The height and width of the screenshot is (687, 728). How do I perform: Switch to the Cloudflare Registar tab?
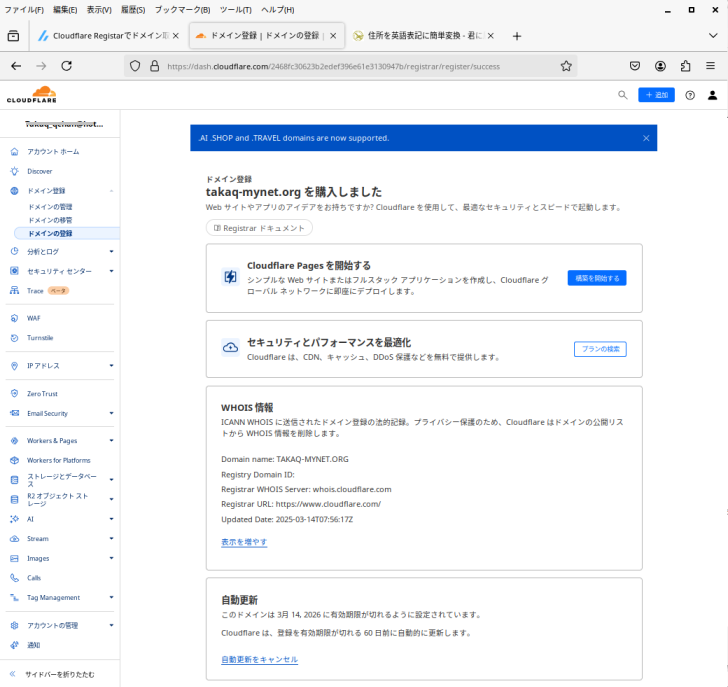coord(108,36)
